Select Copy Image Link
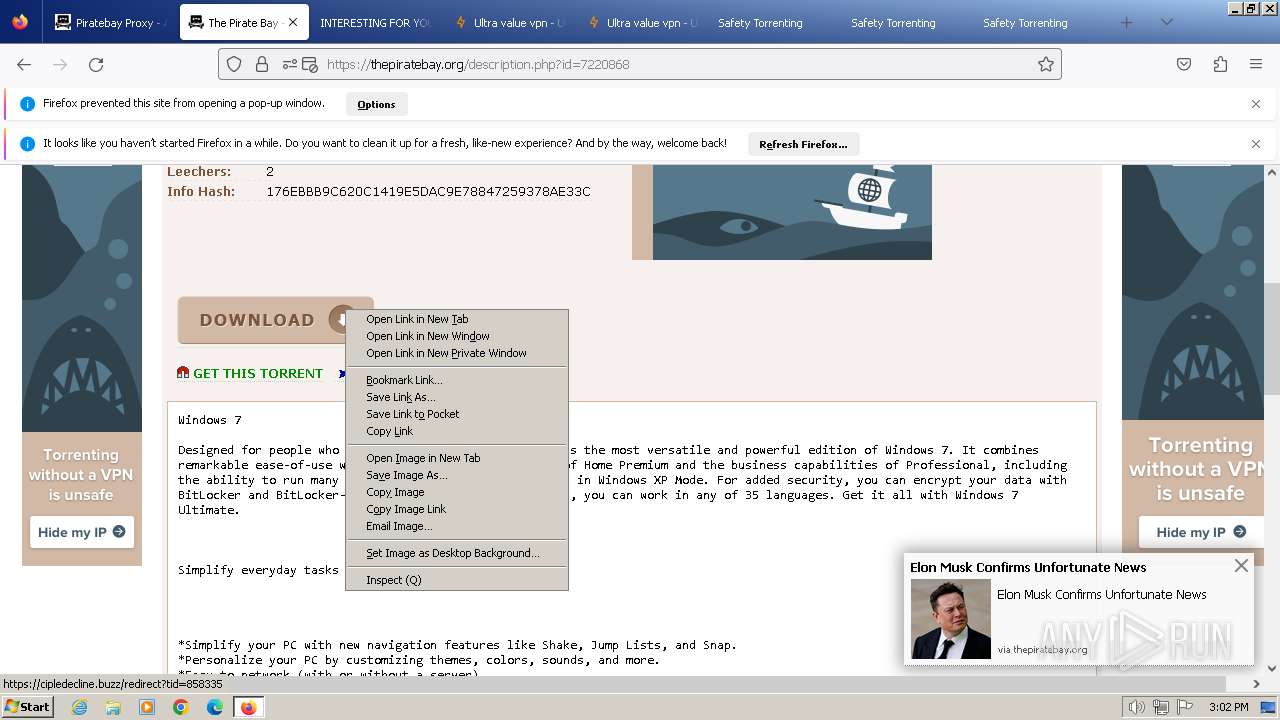The height and width of the screenshot is (720, 1280). 457,509
